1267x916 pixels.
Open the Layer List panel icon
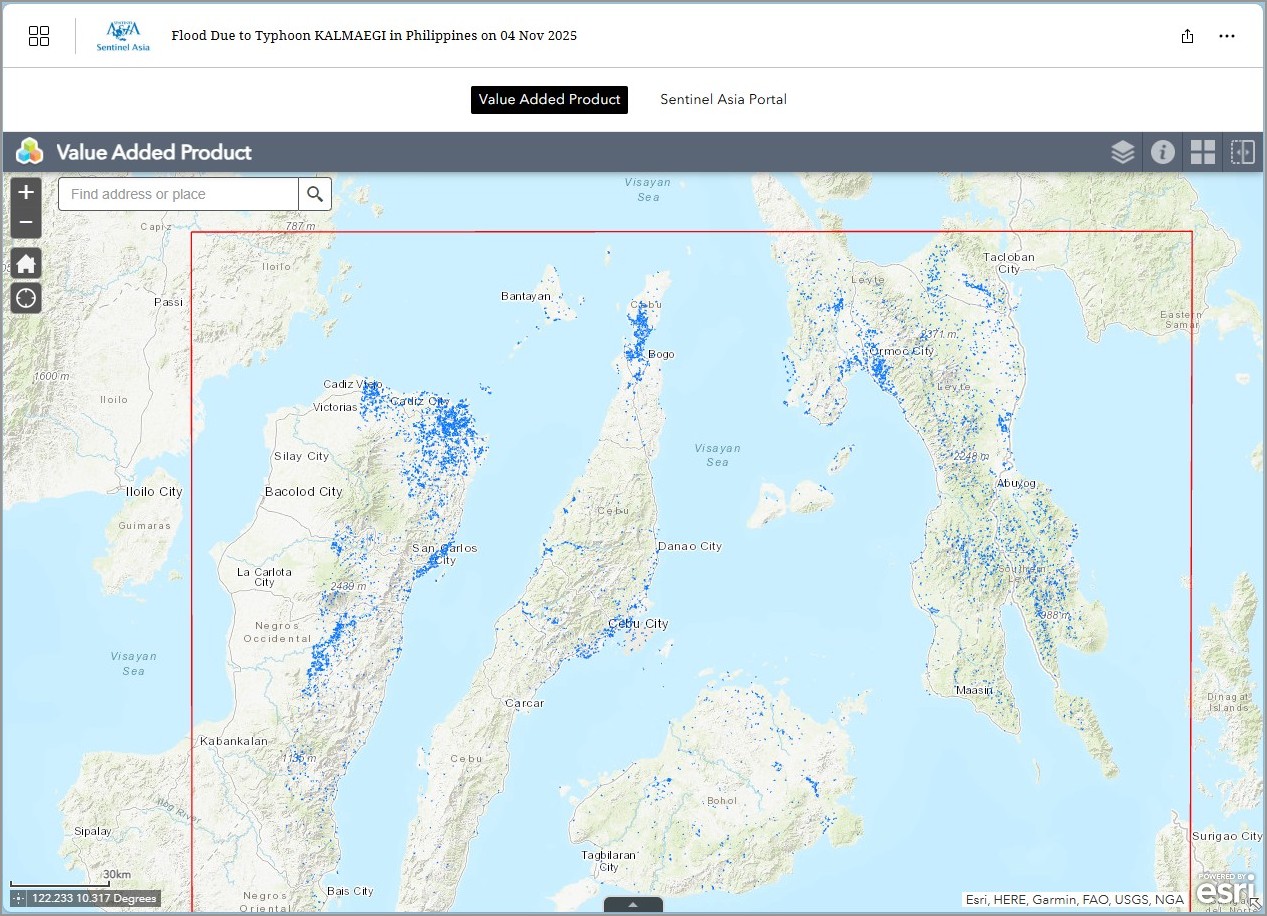[x=1122, y=152]
